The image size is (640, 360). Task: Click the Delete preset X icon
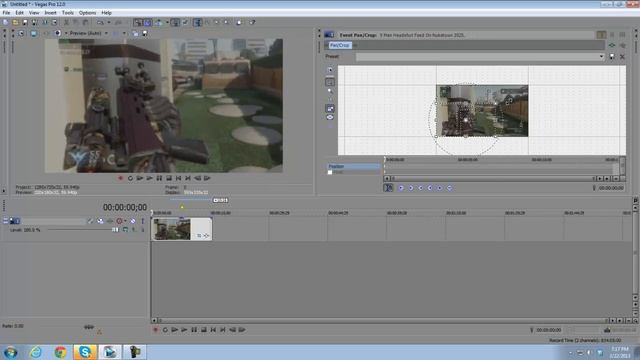(622, 56)
